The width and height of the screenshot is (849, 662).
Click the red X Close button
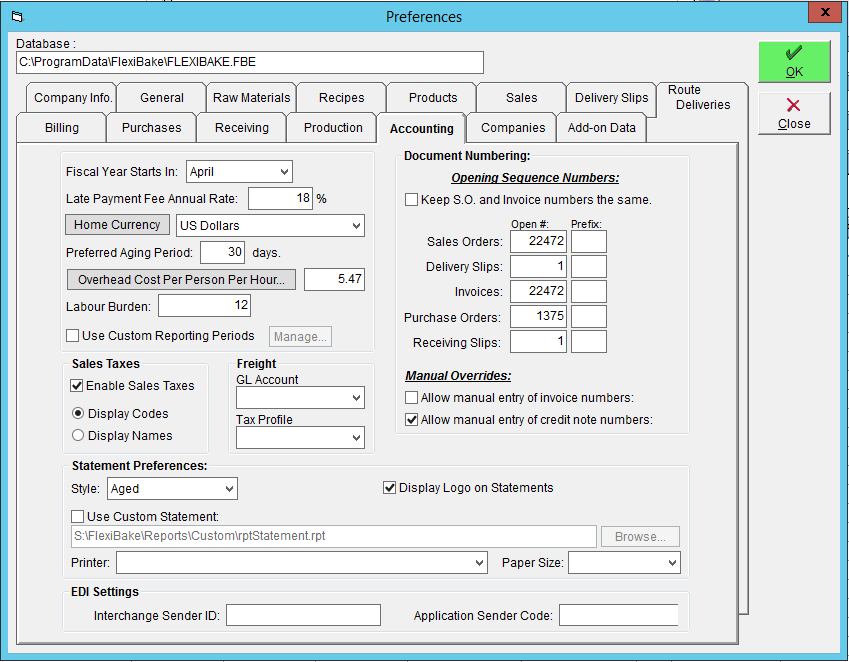794,113
